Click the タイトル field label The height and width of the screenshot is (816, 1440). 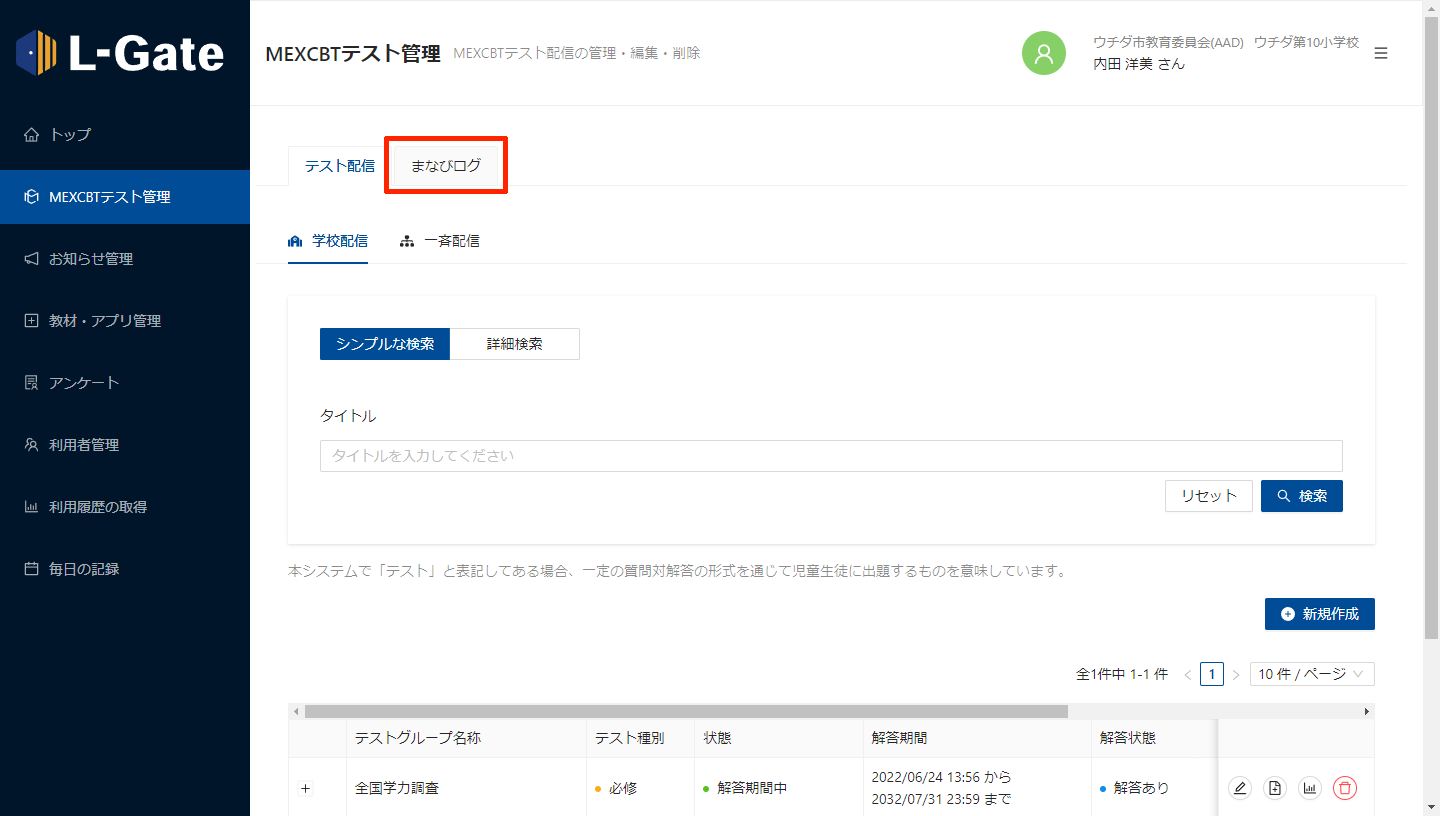[348, 416]
